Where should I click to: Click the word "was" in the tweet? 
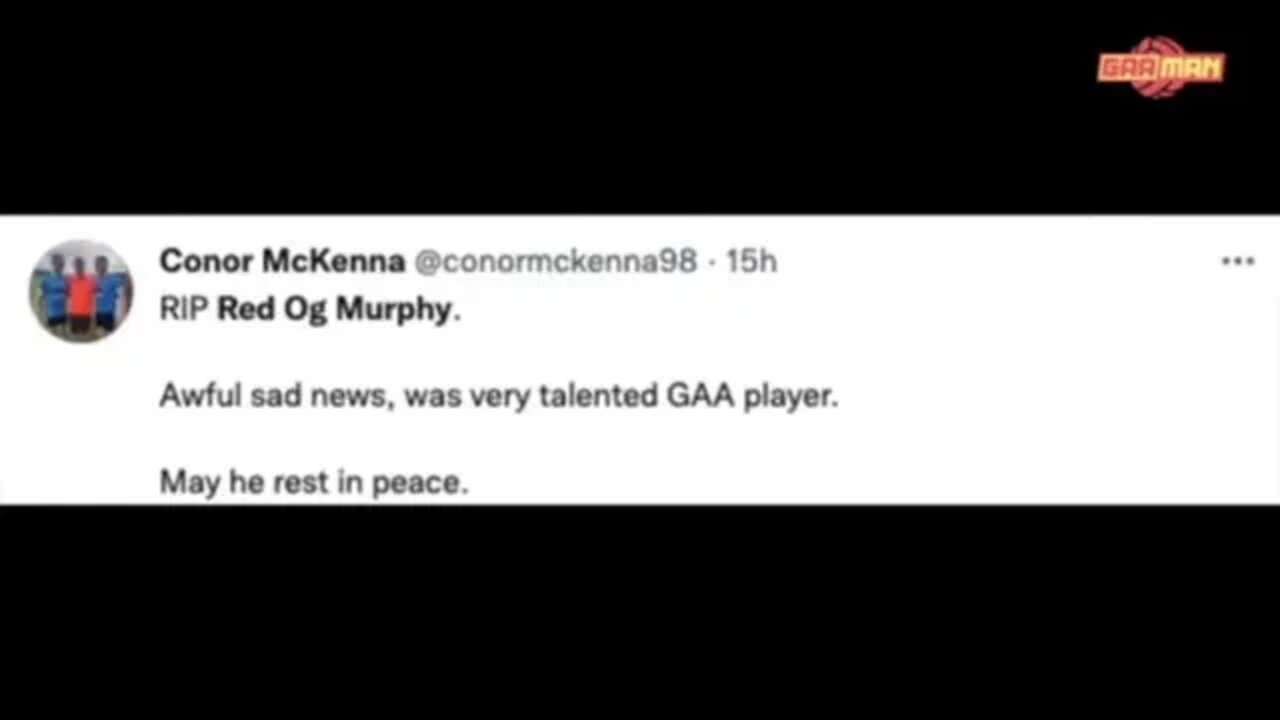click(435, 397)
